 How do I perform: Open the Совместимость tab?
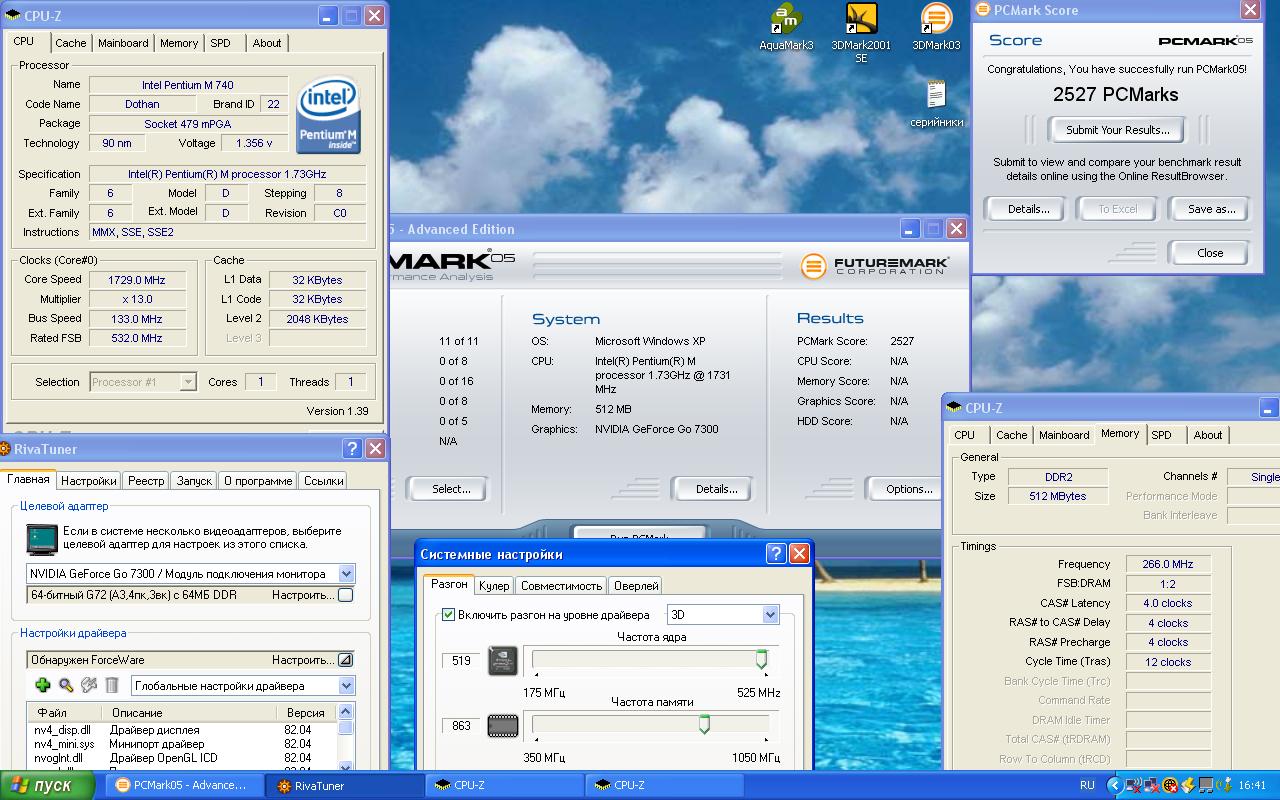pyautogui.click(x=561, y=586)
